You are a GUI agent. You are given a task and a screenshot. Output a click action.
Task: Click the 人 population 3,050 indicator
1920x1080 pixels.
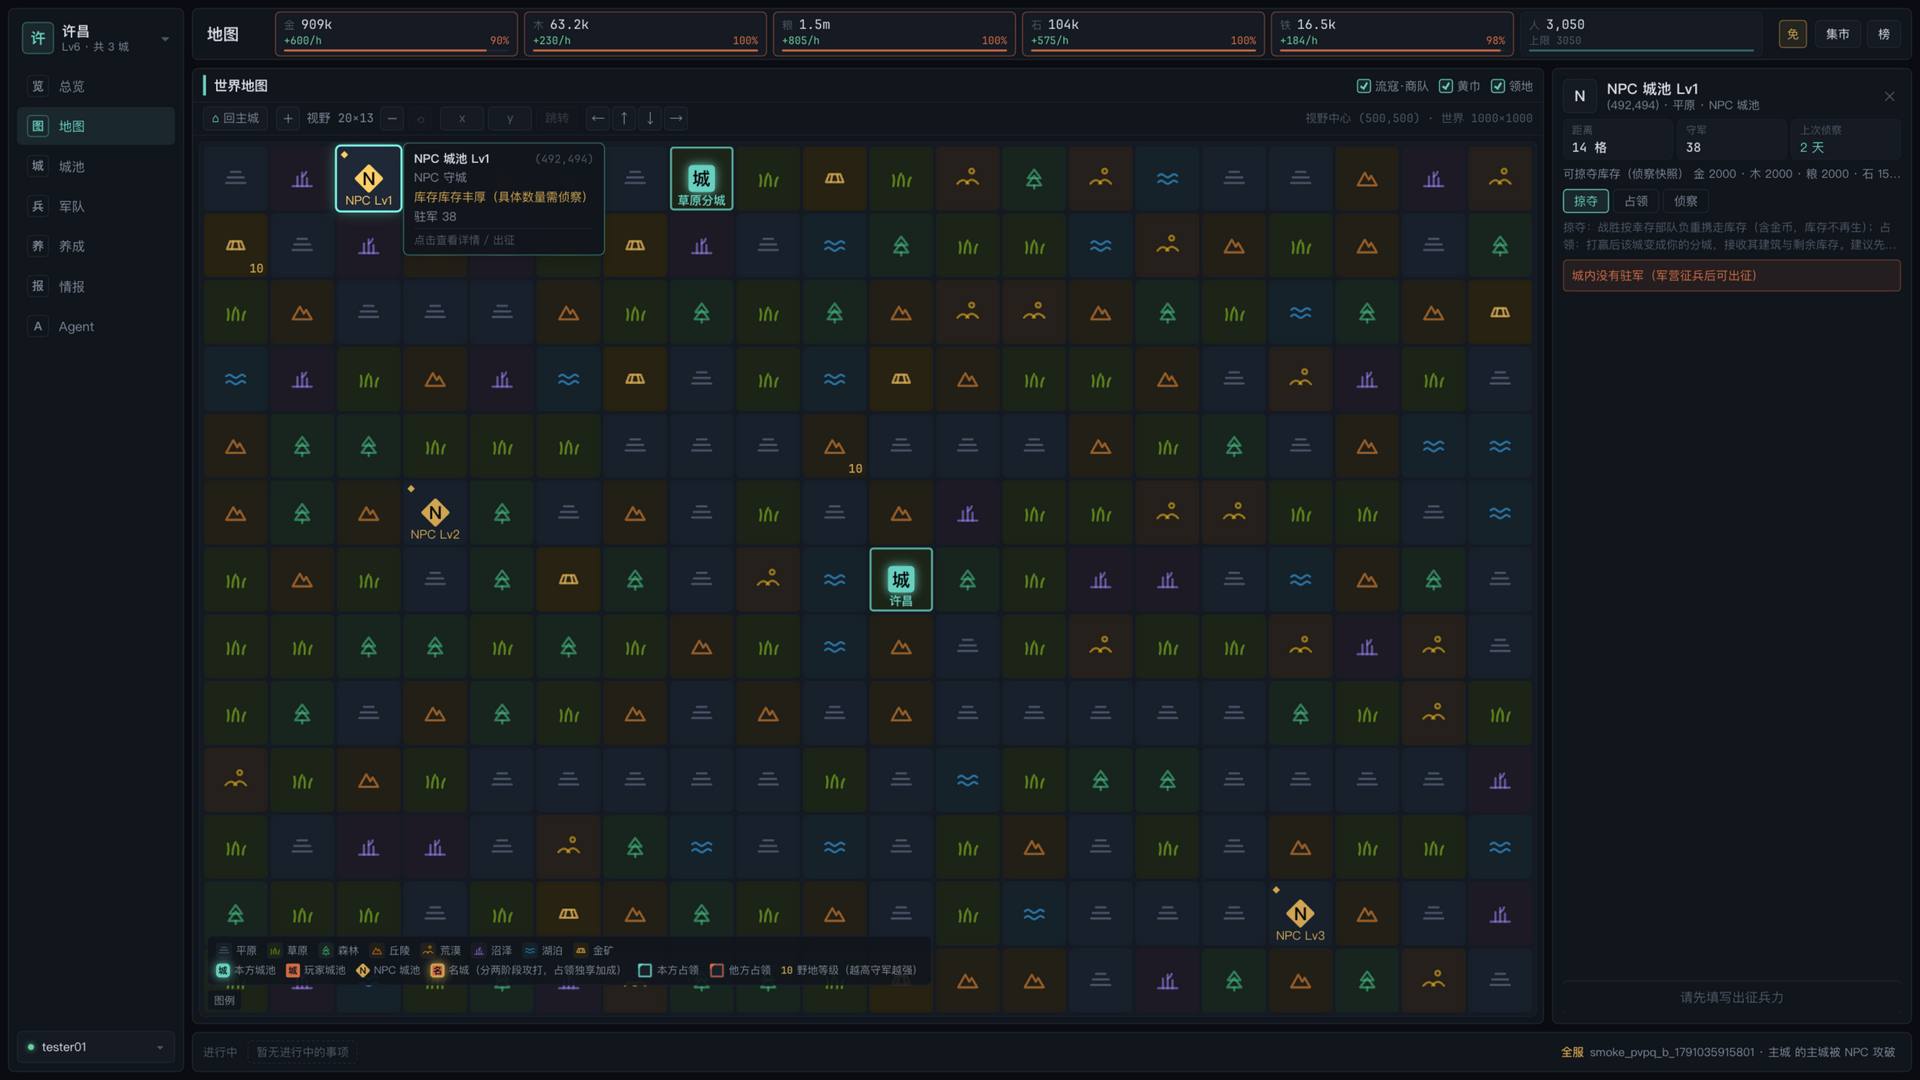pos(1641,34)
